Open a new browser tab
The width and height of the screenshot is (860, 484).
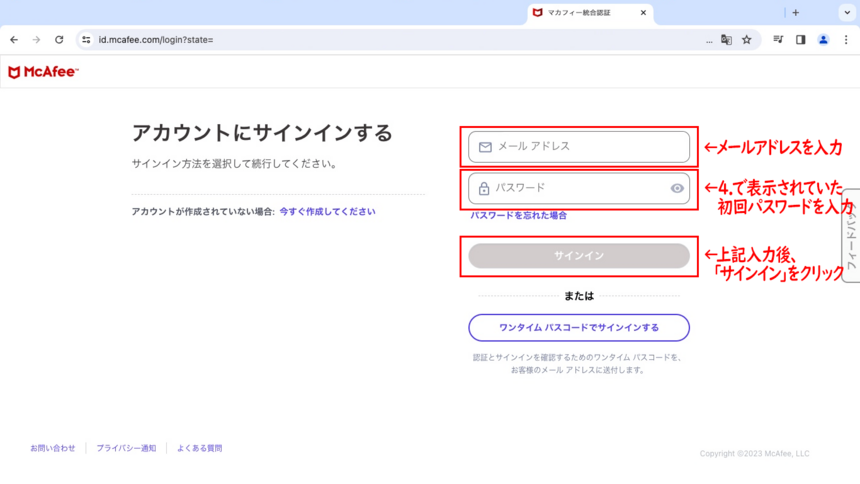(x=796, y=13)
